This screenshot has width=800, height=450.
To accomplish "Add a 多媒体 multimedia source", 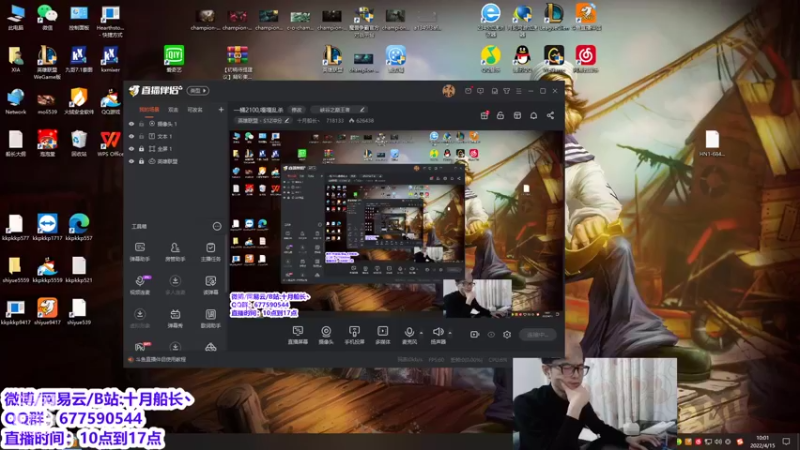I will [383, 335].
